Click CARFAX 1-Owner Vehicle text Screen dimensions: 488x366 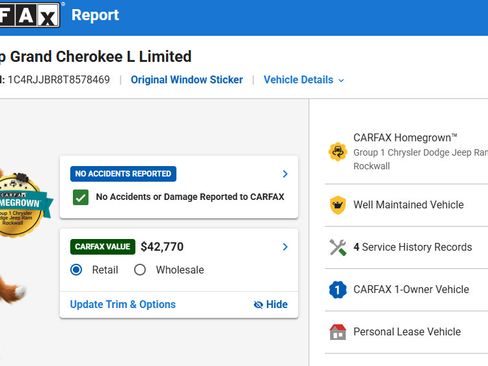(411, 289)
